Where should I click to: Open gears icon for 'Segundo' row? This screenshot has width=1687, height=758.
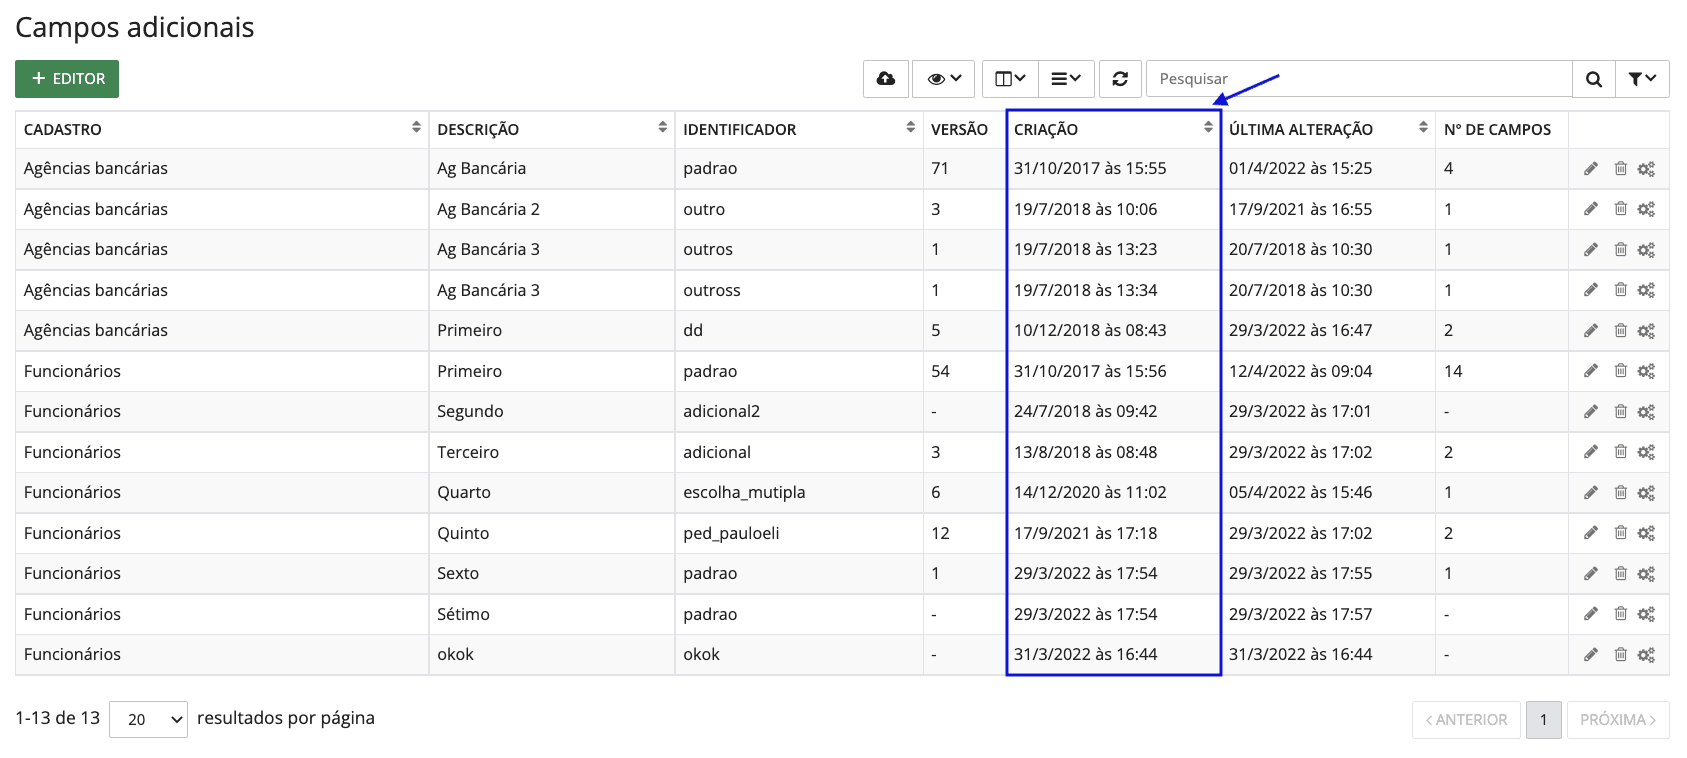(1646, 412)
